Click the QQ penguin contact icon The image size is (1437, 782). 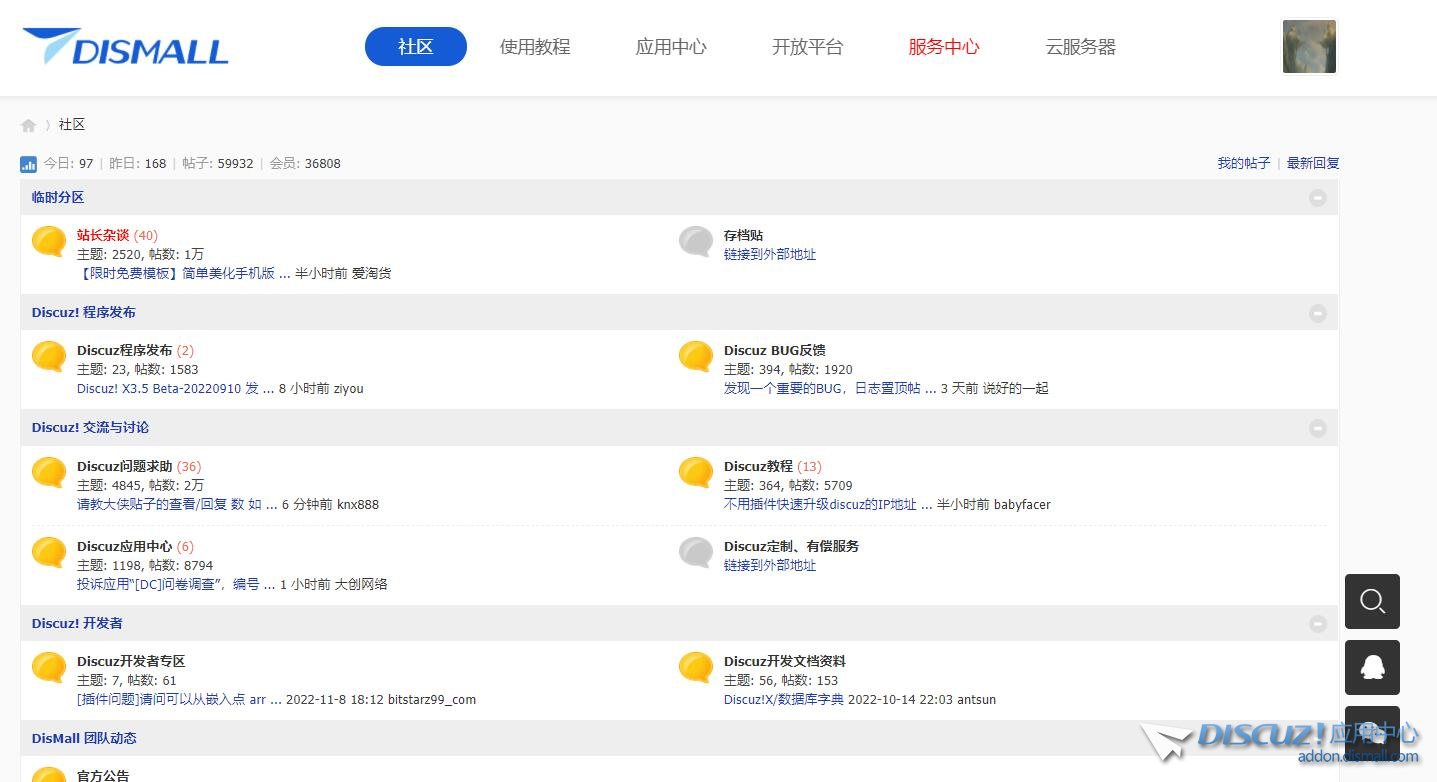pos(1372,667)
